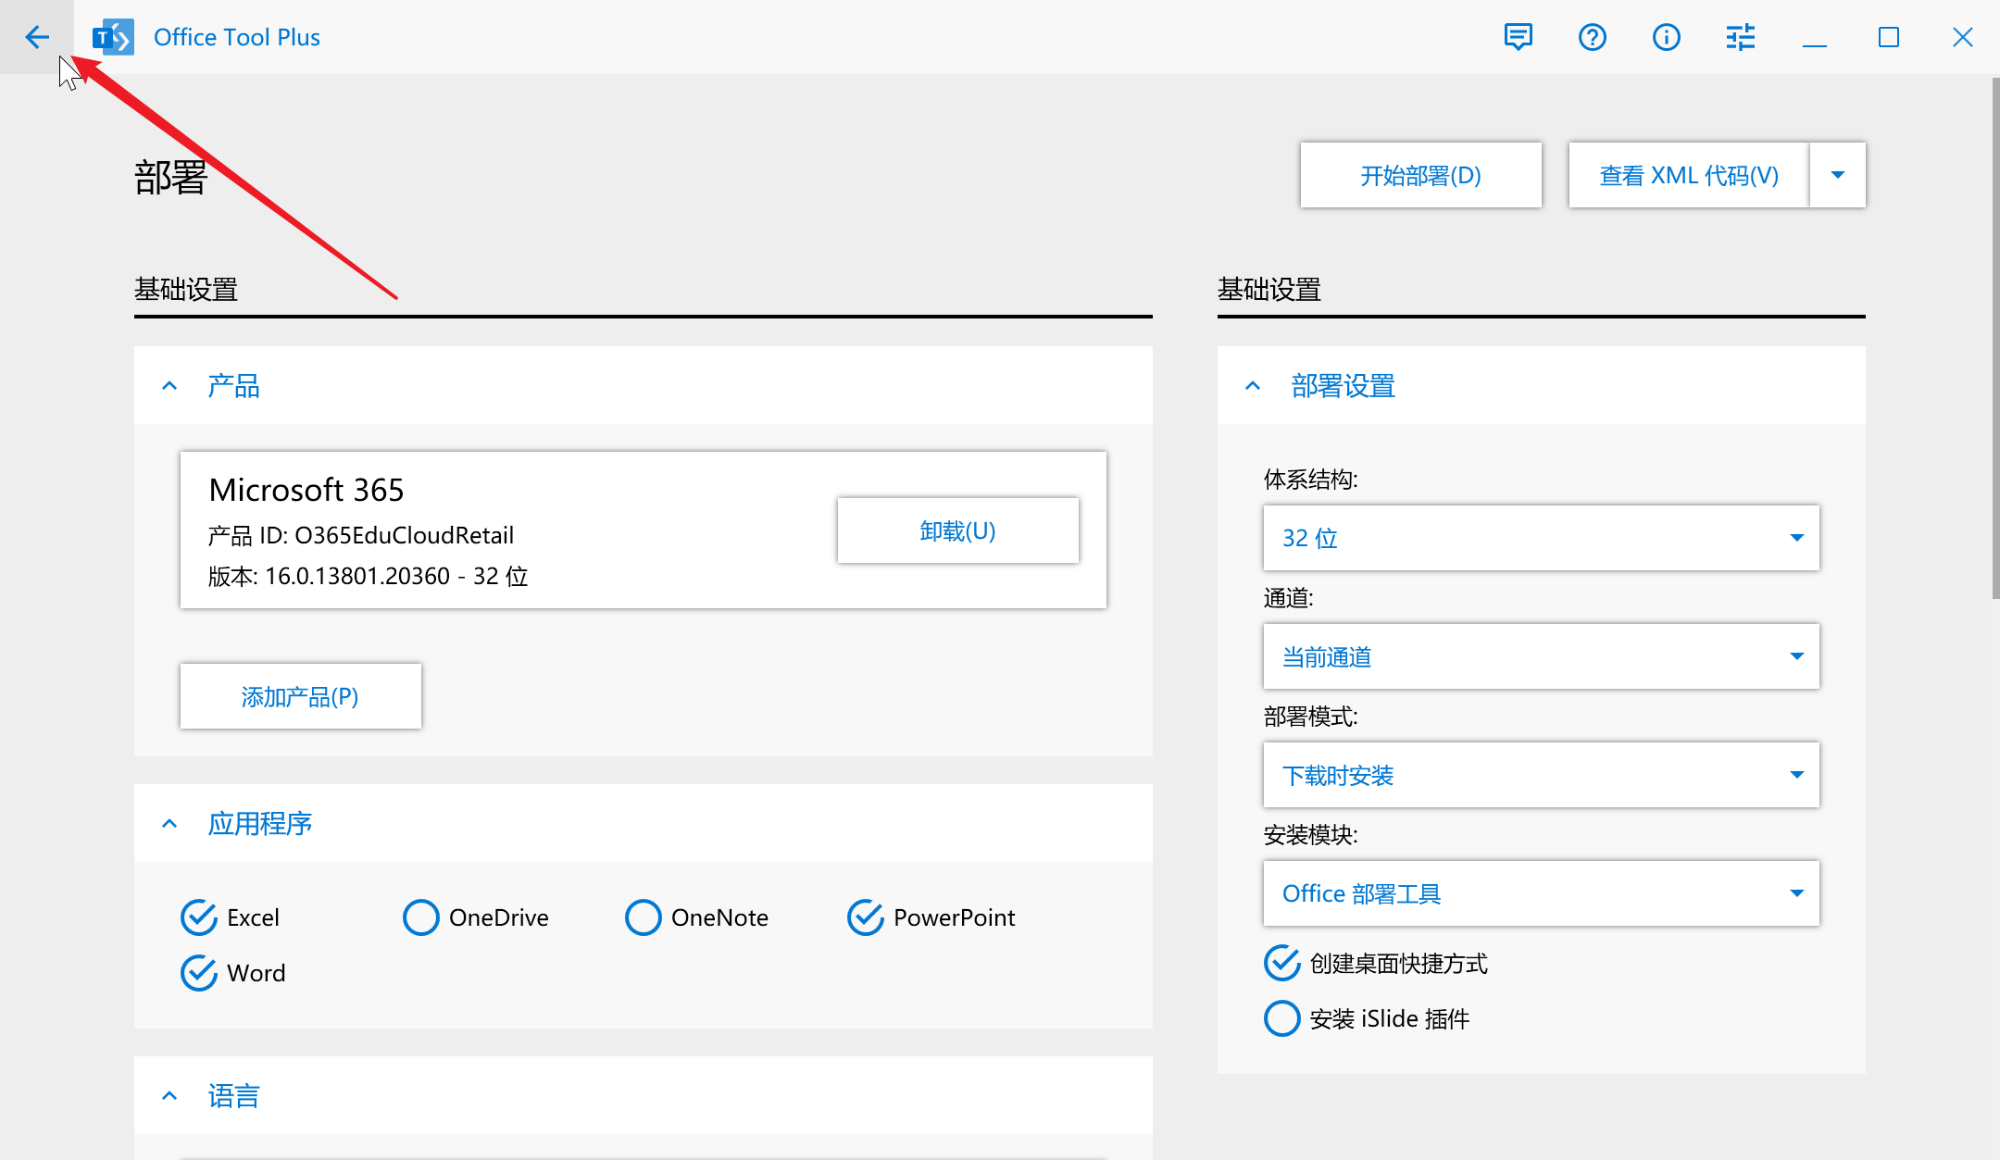Image resolution: width=2000 pixels, height=1160 pixels.
Task: Click the 卸载(U) button for Microsoft 365
Action: point(958,531)
